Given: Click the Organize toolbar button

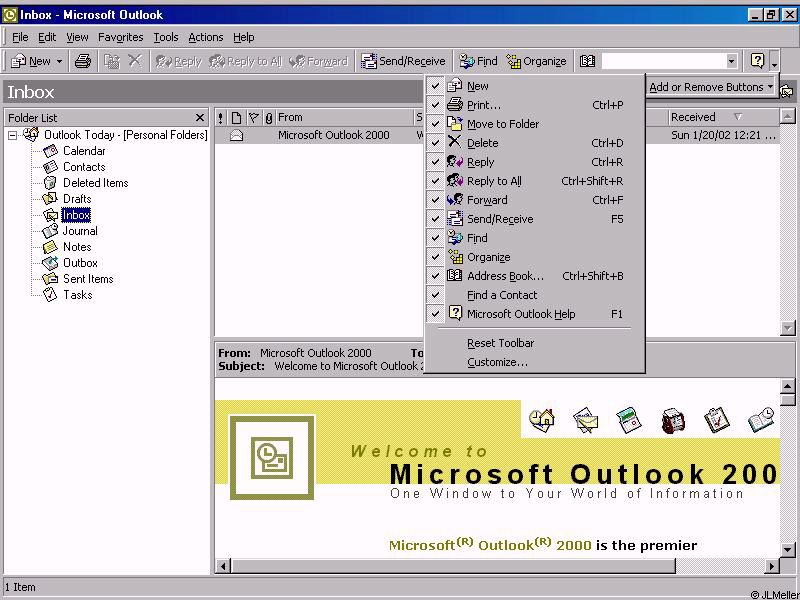Looking at the screenshot, I should 536,61.
